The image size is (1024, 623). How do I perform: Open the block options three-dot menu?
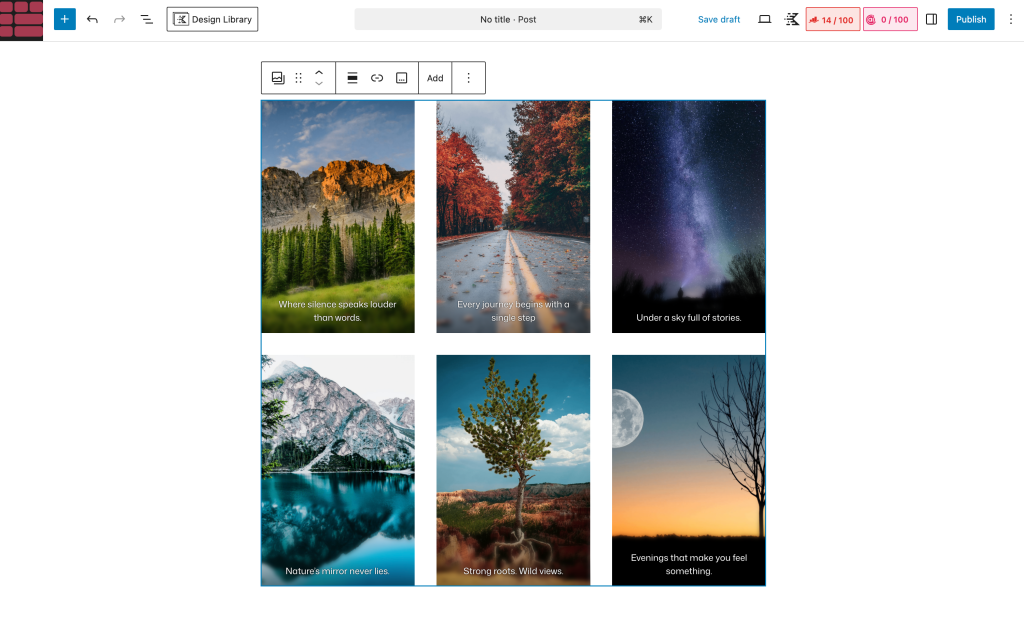[x=468, y=78]
